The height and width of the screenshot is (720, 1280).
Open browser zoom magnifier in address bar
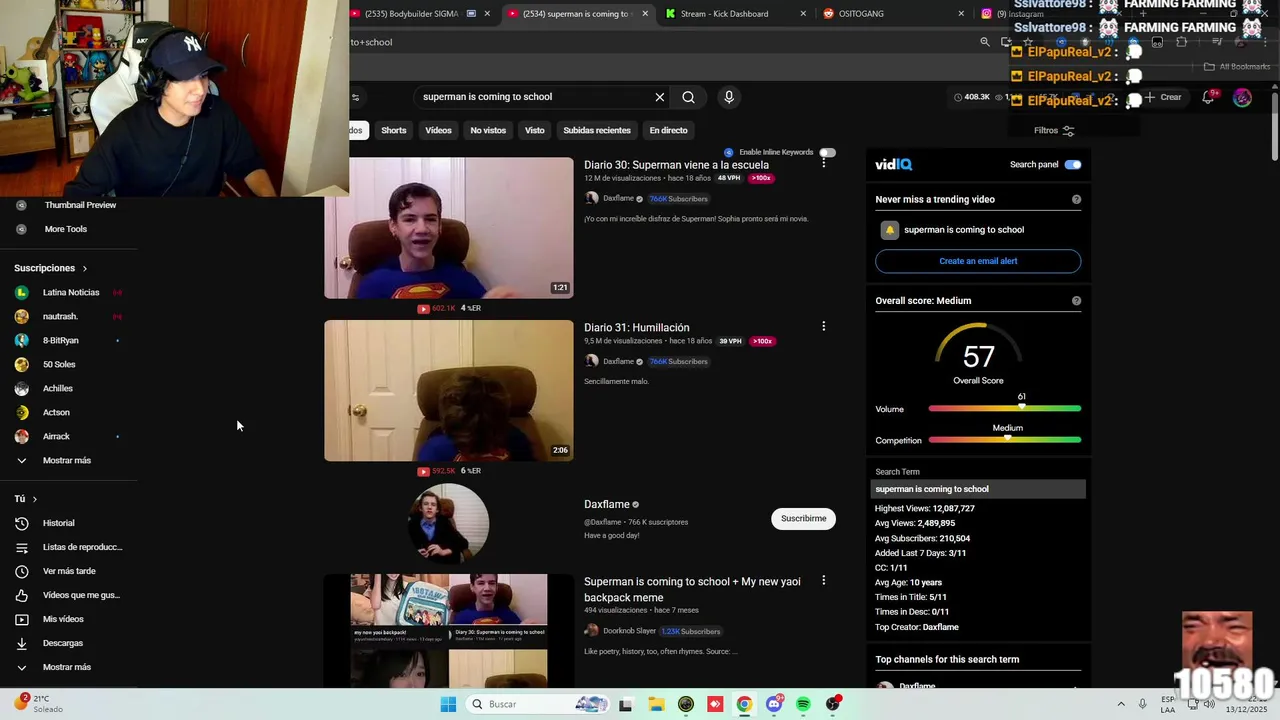[x=985, y=42]
